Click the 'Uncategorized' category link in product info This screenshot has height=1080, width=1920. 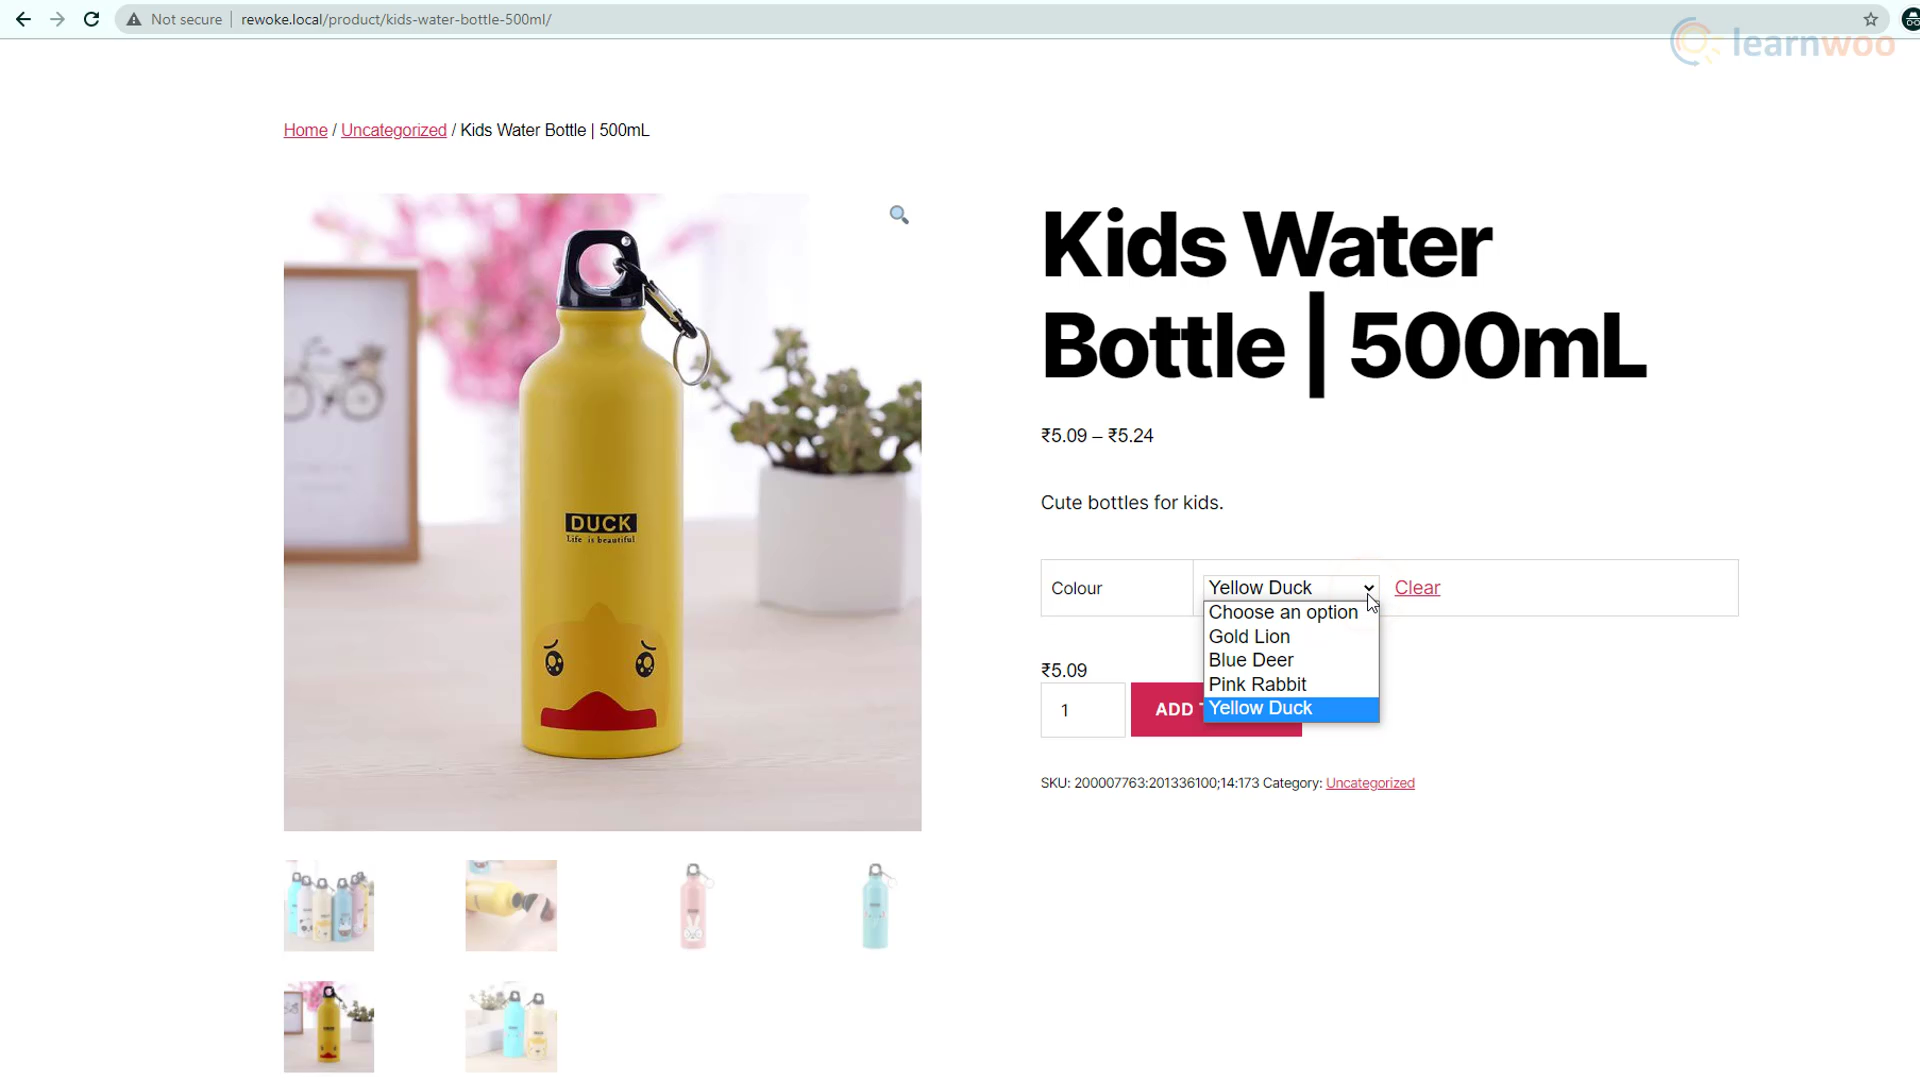point(1370,782)
